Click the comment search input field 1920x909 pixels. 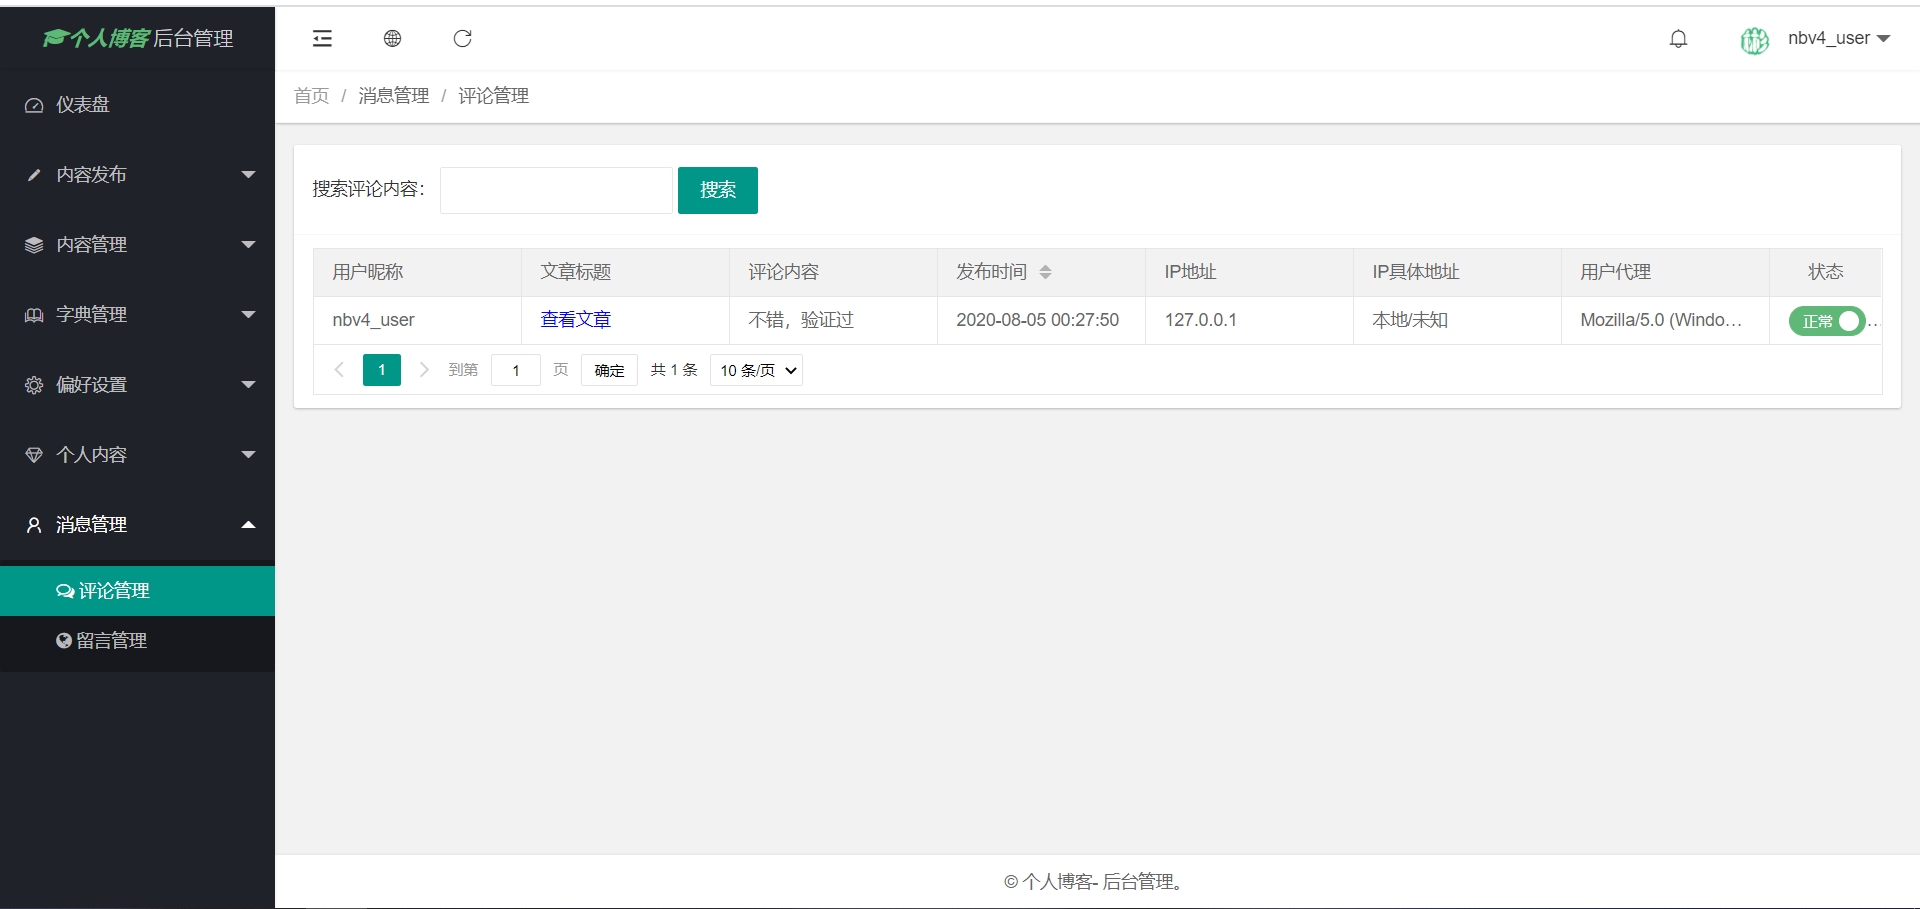point(556,190)
